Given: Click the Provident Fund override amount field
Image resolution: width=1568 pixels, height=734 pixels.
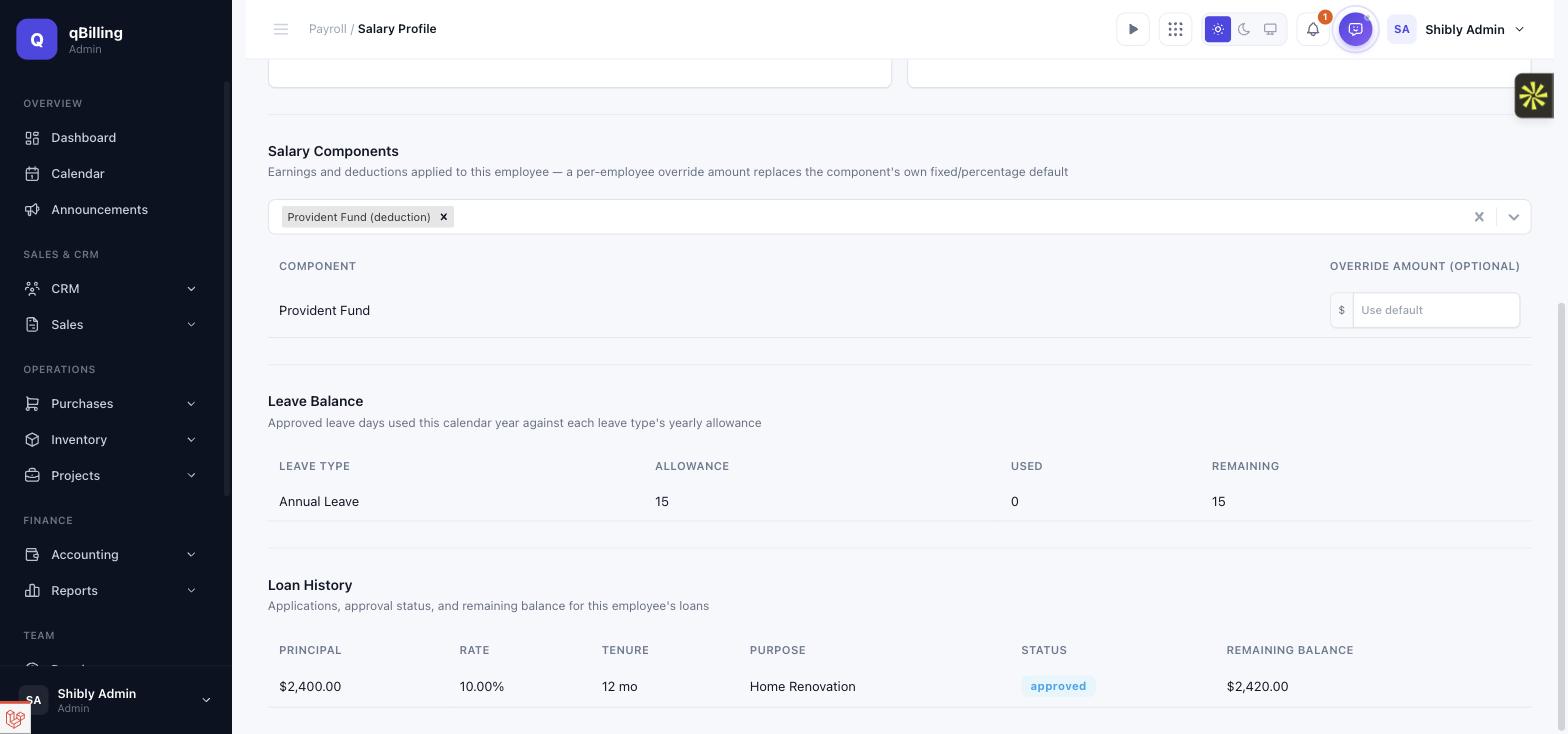Looking at the screenshot, I should tap(1435, 310).
